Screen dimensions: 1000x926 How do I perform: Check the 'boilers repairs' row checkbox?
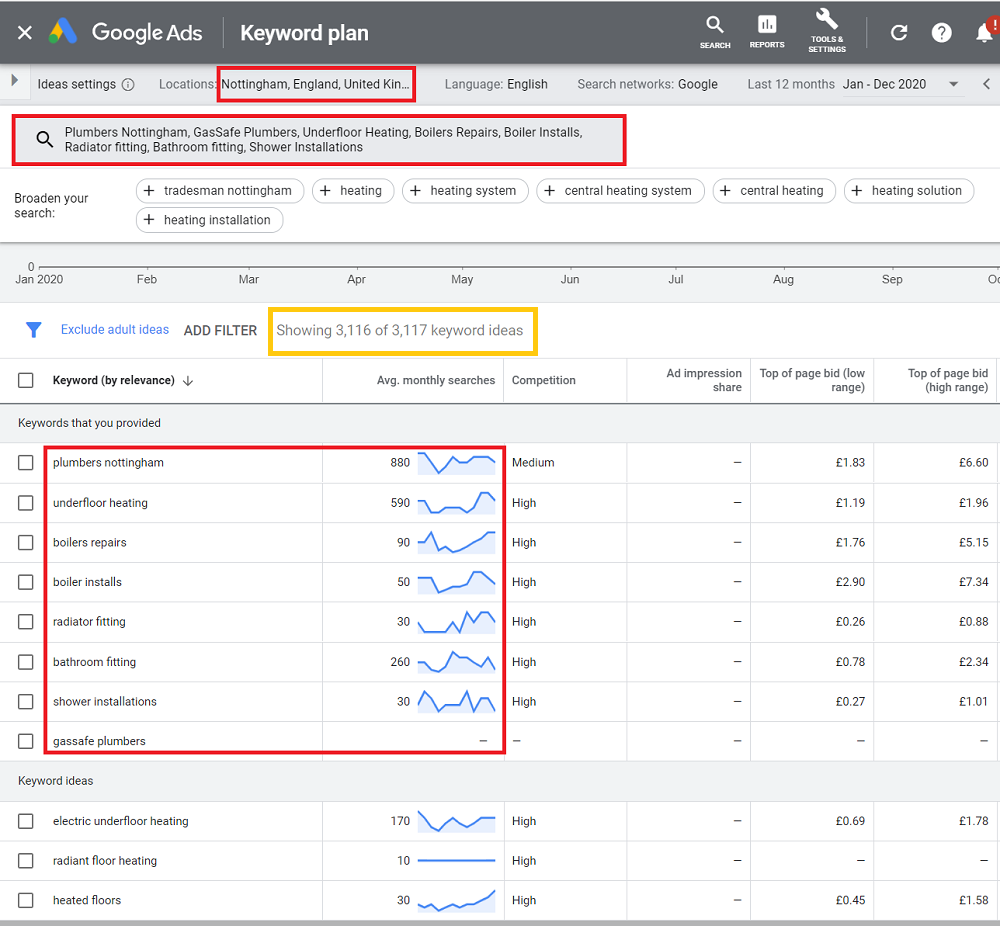coord(26,543)
